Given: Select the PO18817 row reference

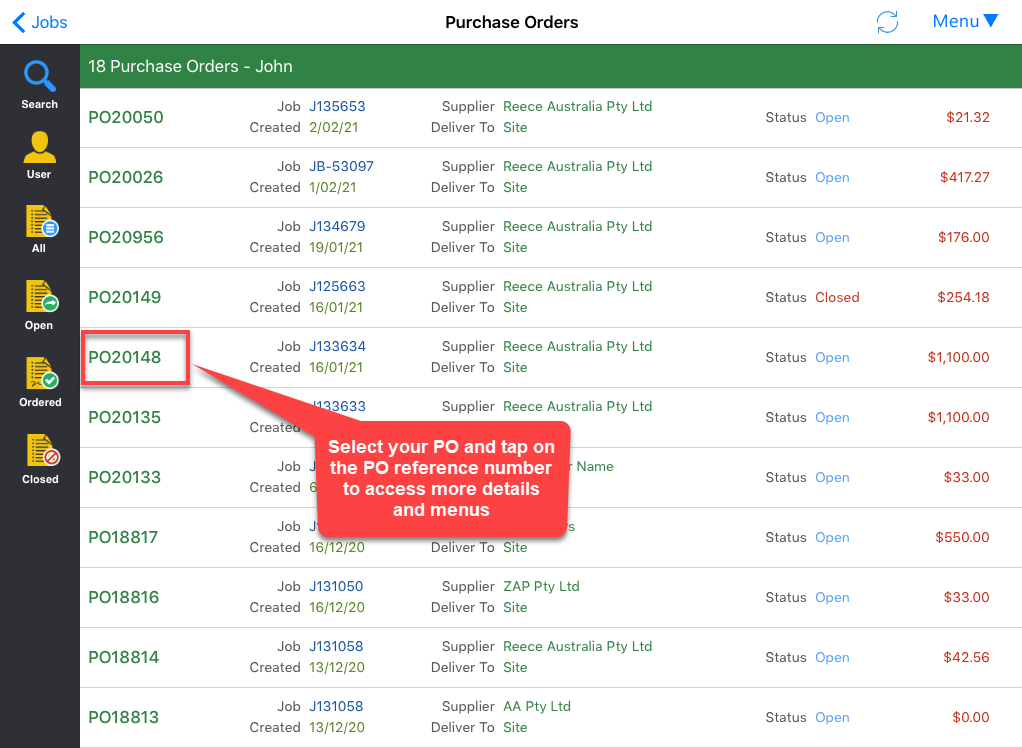Looking at the screenshot, I should pyautogui.click(x=124, y=537).
